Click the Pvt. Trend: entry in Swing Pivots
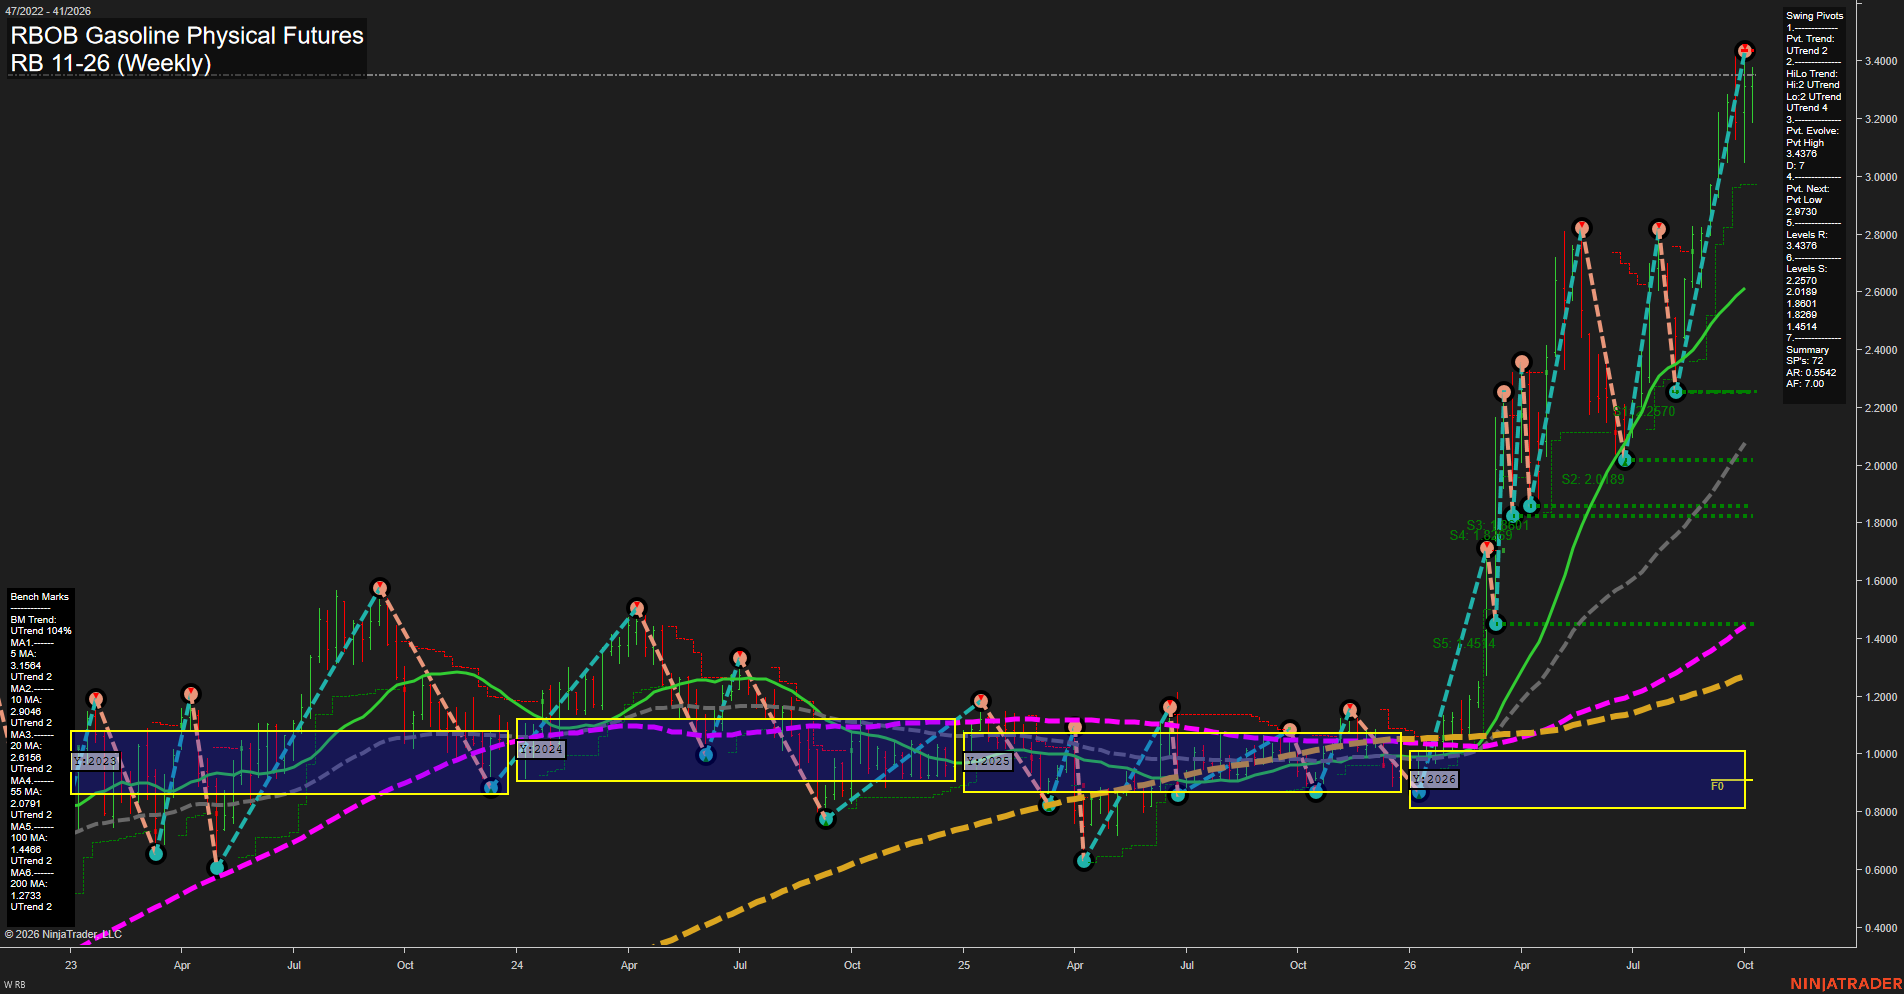 coord(1810,39)
